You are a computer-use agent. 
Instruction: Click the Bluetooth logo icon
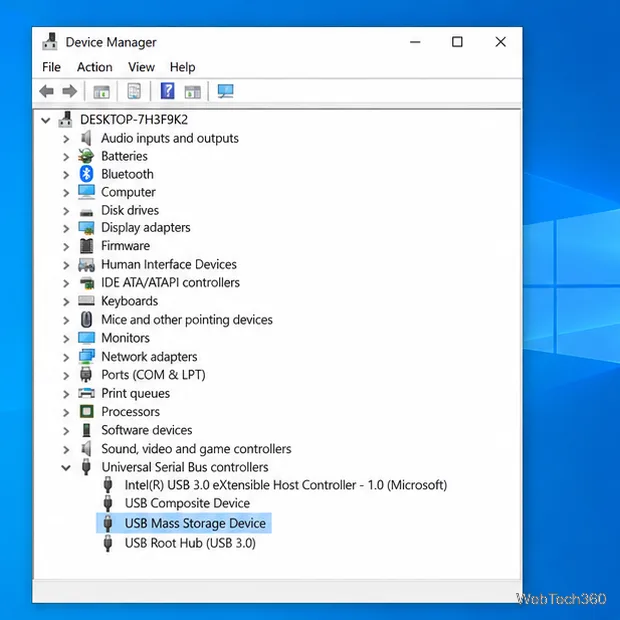point(86,174)
